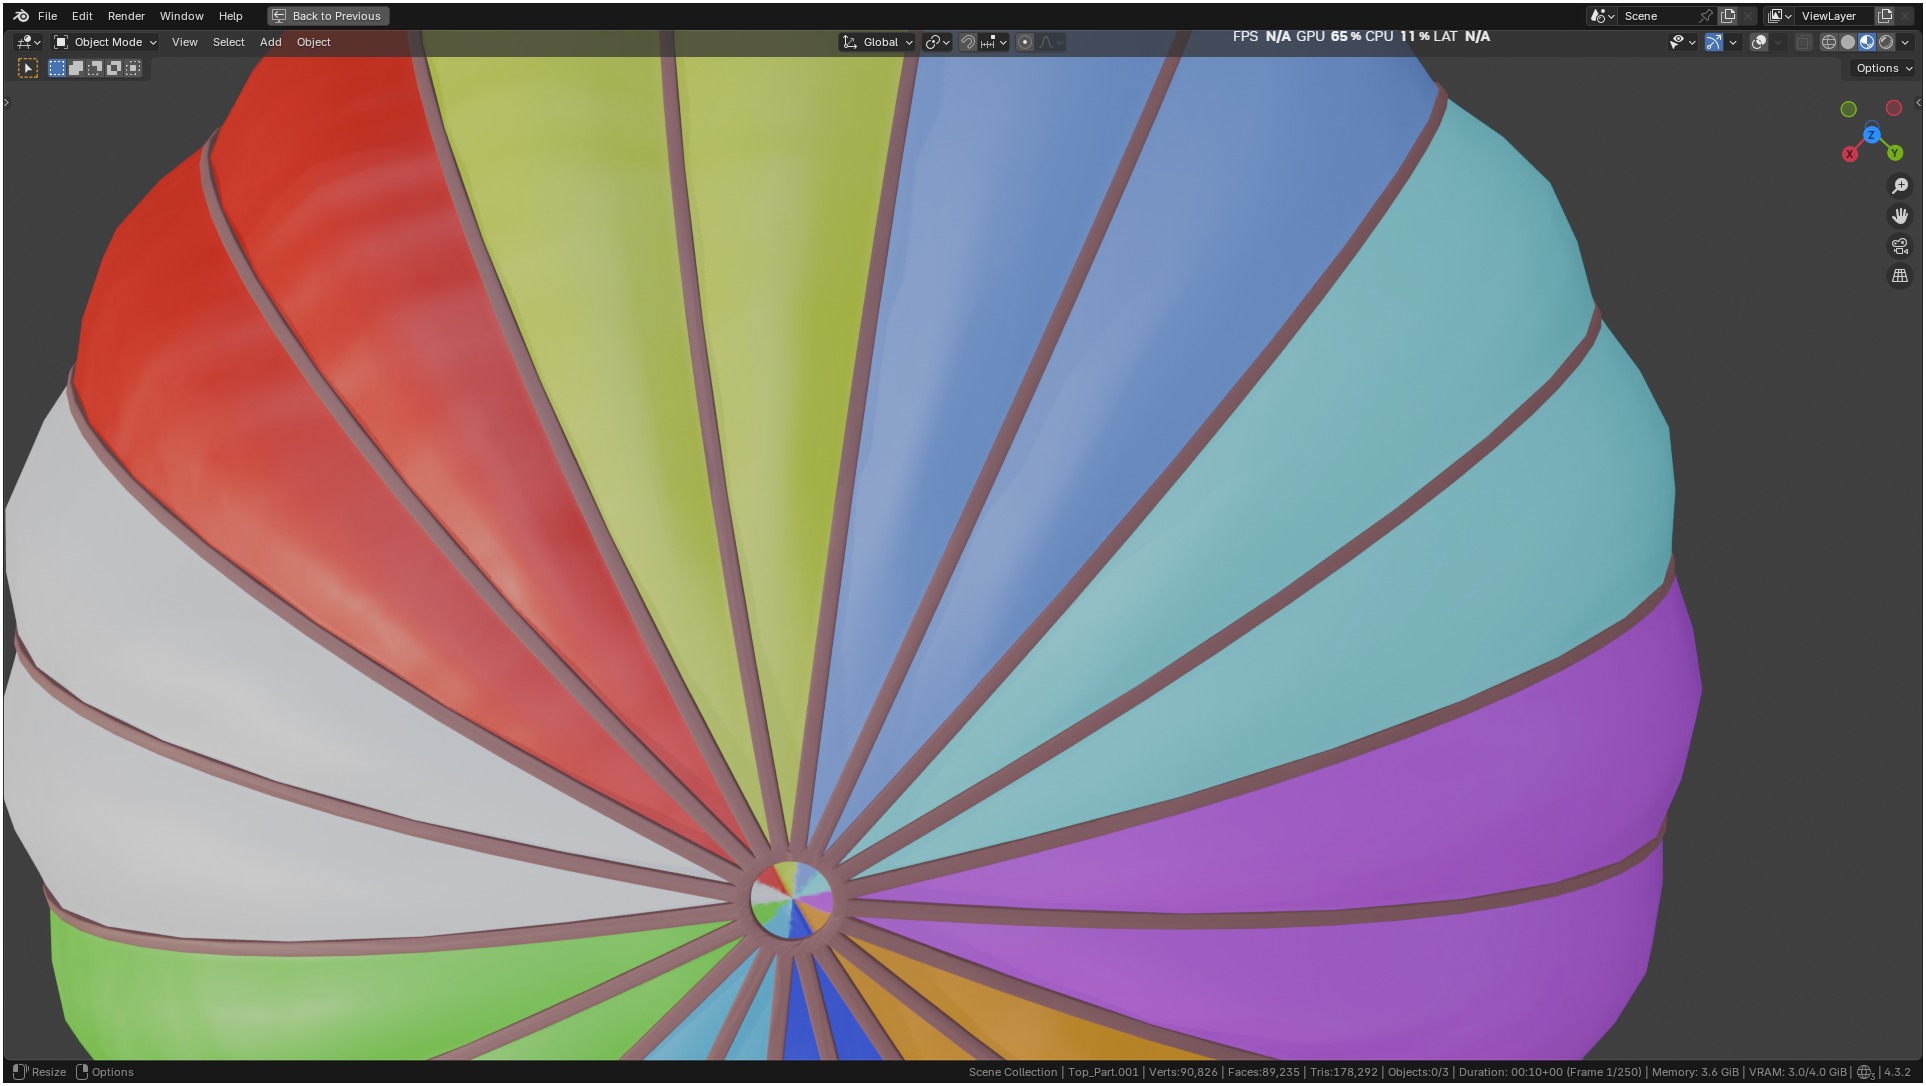Pin the Scene with pin icon
This screenshot has height=1086, width=1926.
click(1706, 16)
